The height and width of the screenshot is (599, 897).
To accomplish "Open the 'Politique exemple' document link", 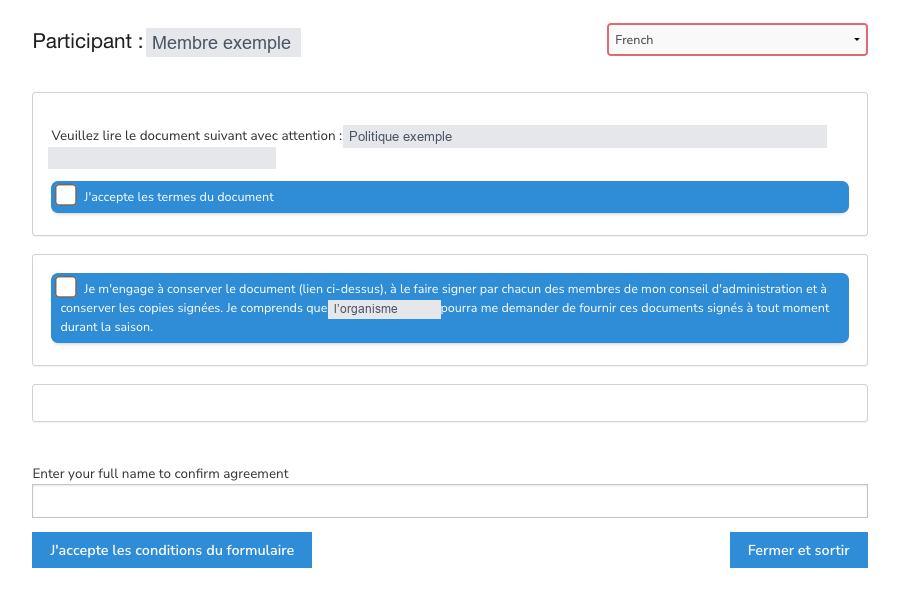I will click(400, 137).
